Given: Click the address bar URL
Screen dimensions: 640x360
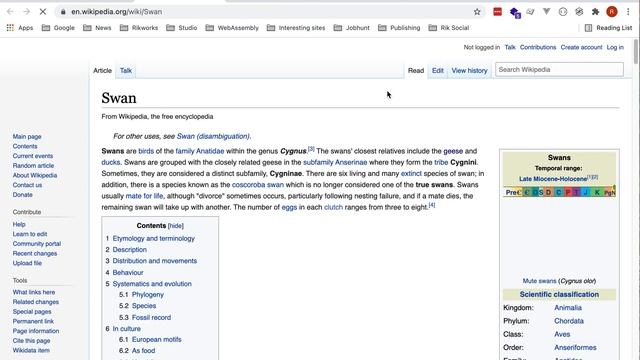Looking at the screenshot, I should (x=117, y=12).
